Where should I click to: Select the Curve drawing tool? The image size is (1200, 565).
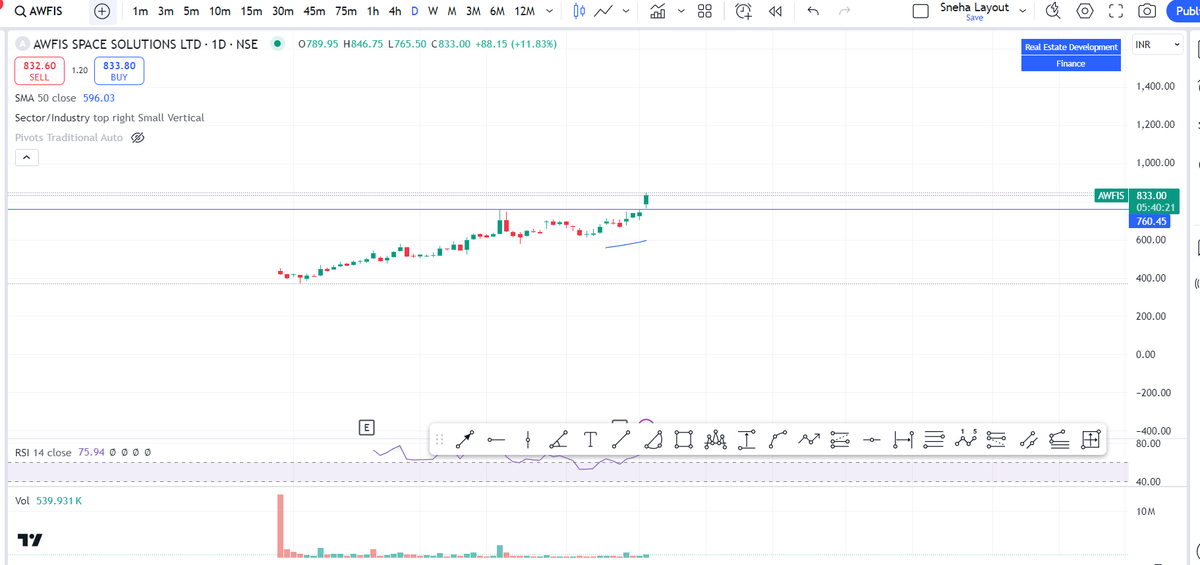777,439
